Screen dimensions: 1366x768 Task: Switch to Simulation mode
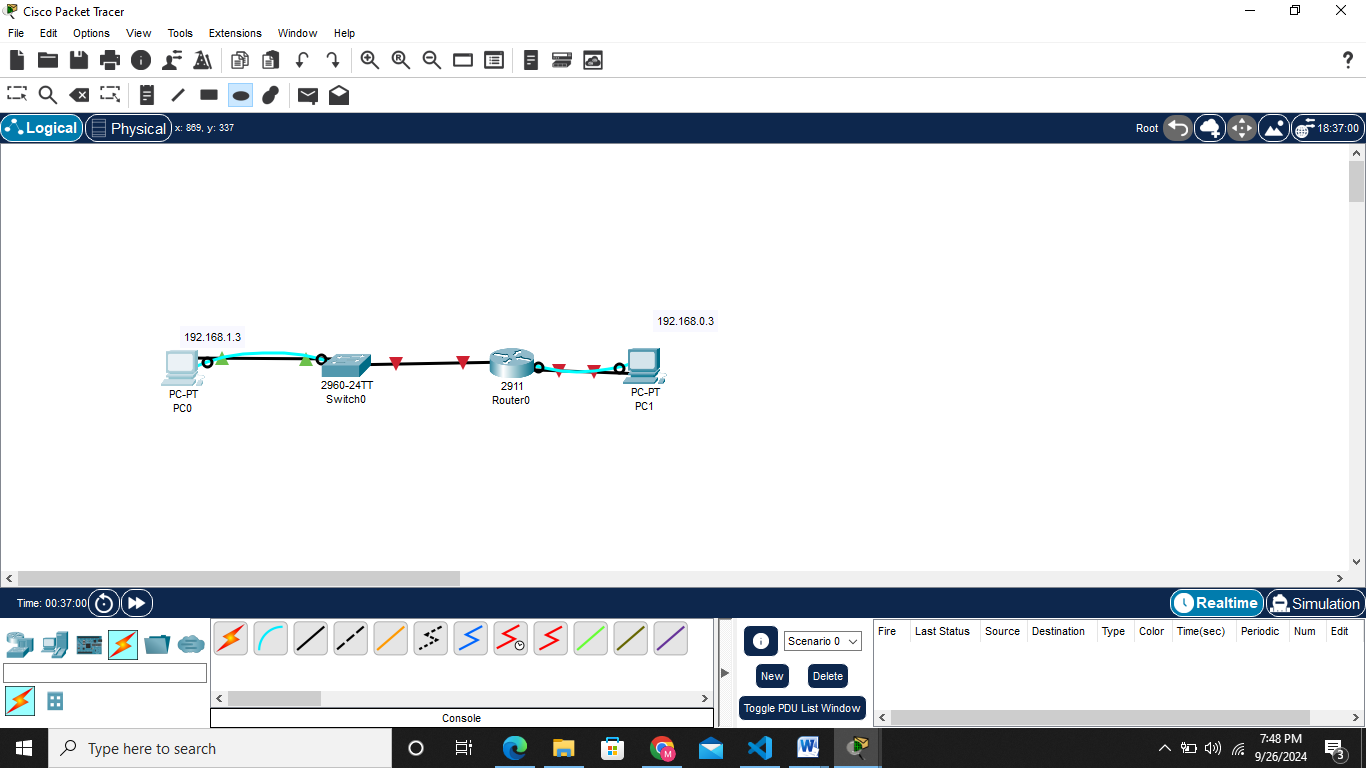pyautogui.click(x=1314, y=603)
